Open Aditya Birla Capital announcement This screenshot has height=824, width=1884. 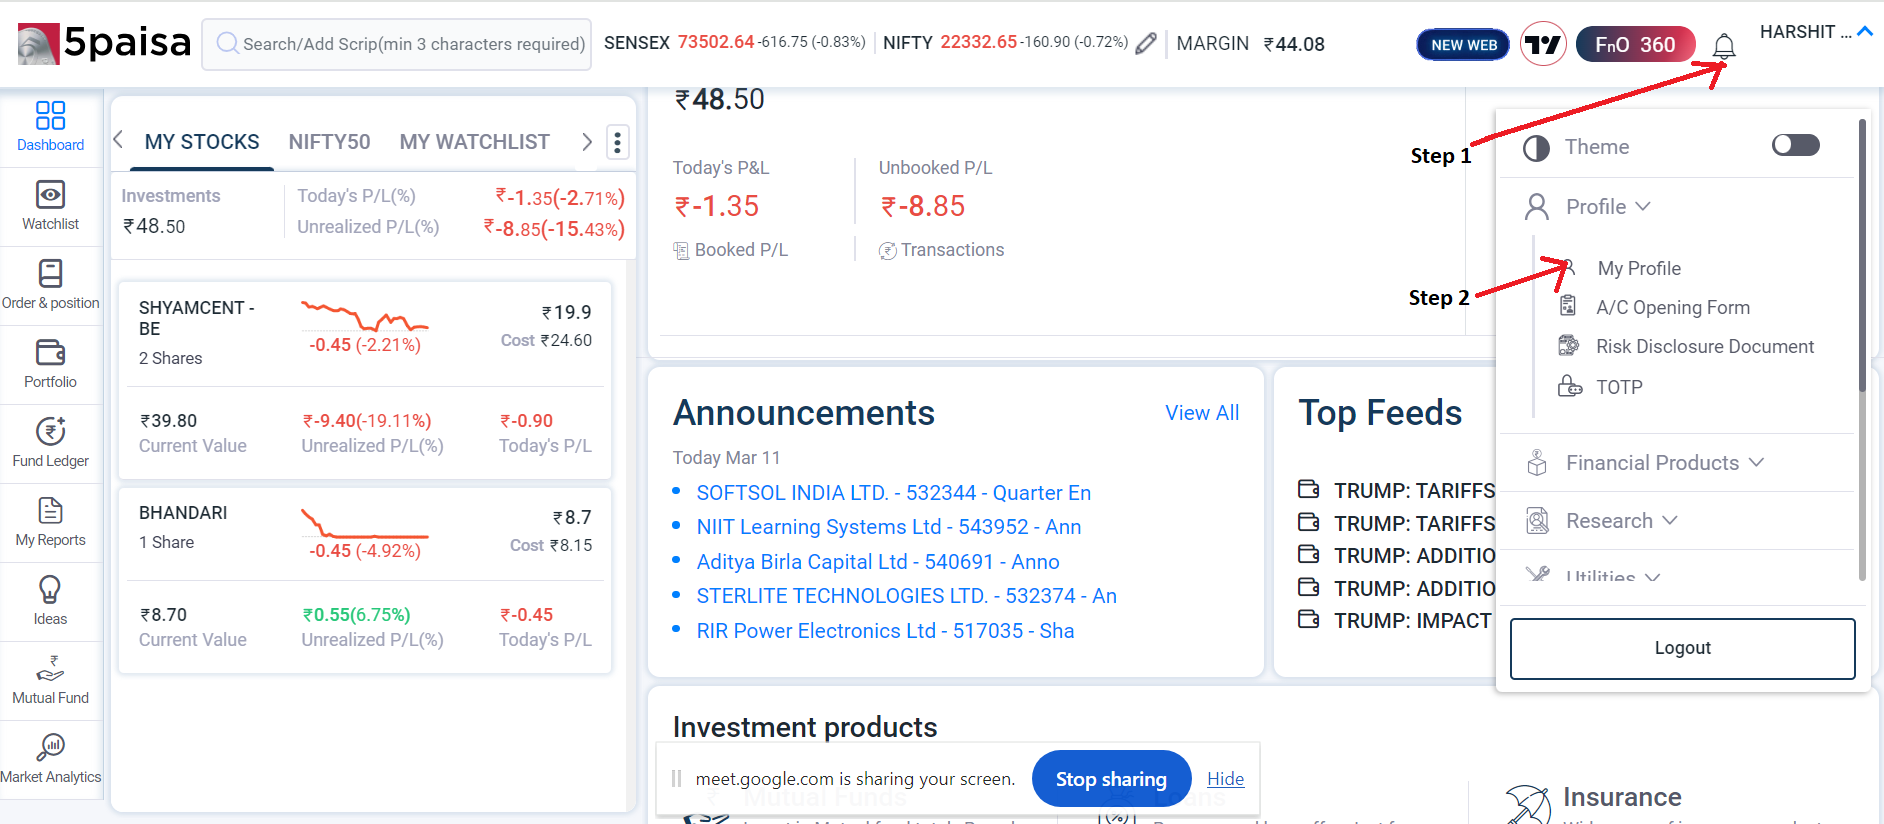click(x=878, y=562)
